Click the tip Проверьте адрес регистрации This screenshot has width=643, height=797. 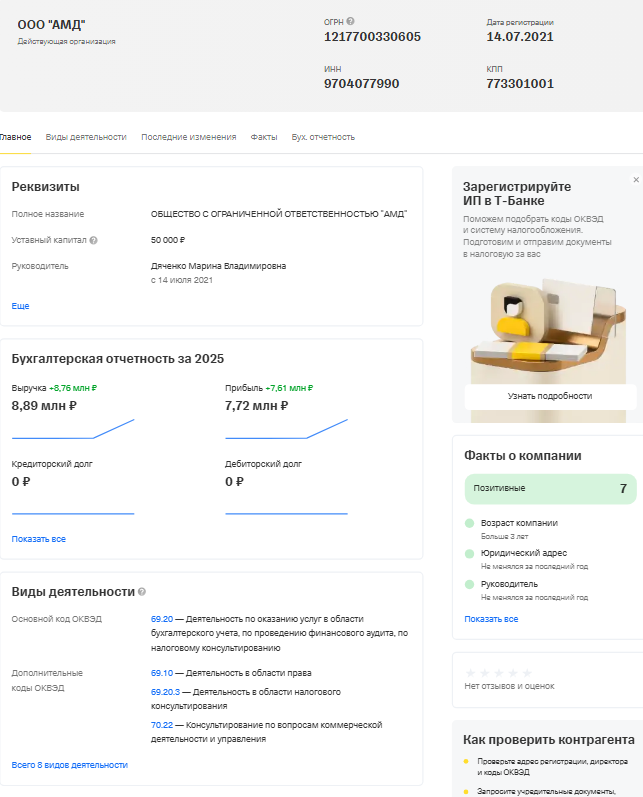pyautogui.click(x=553, y=767)
